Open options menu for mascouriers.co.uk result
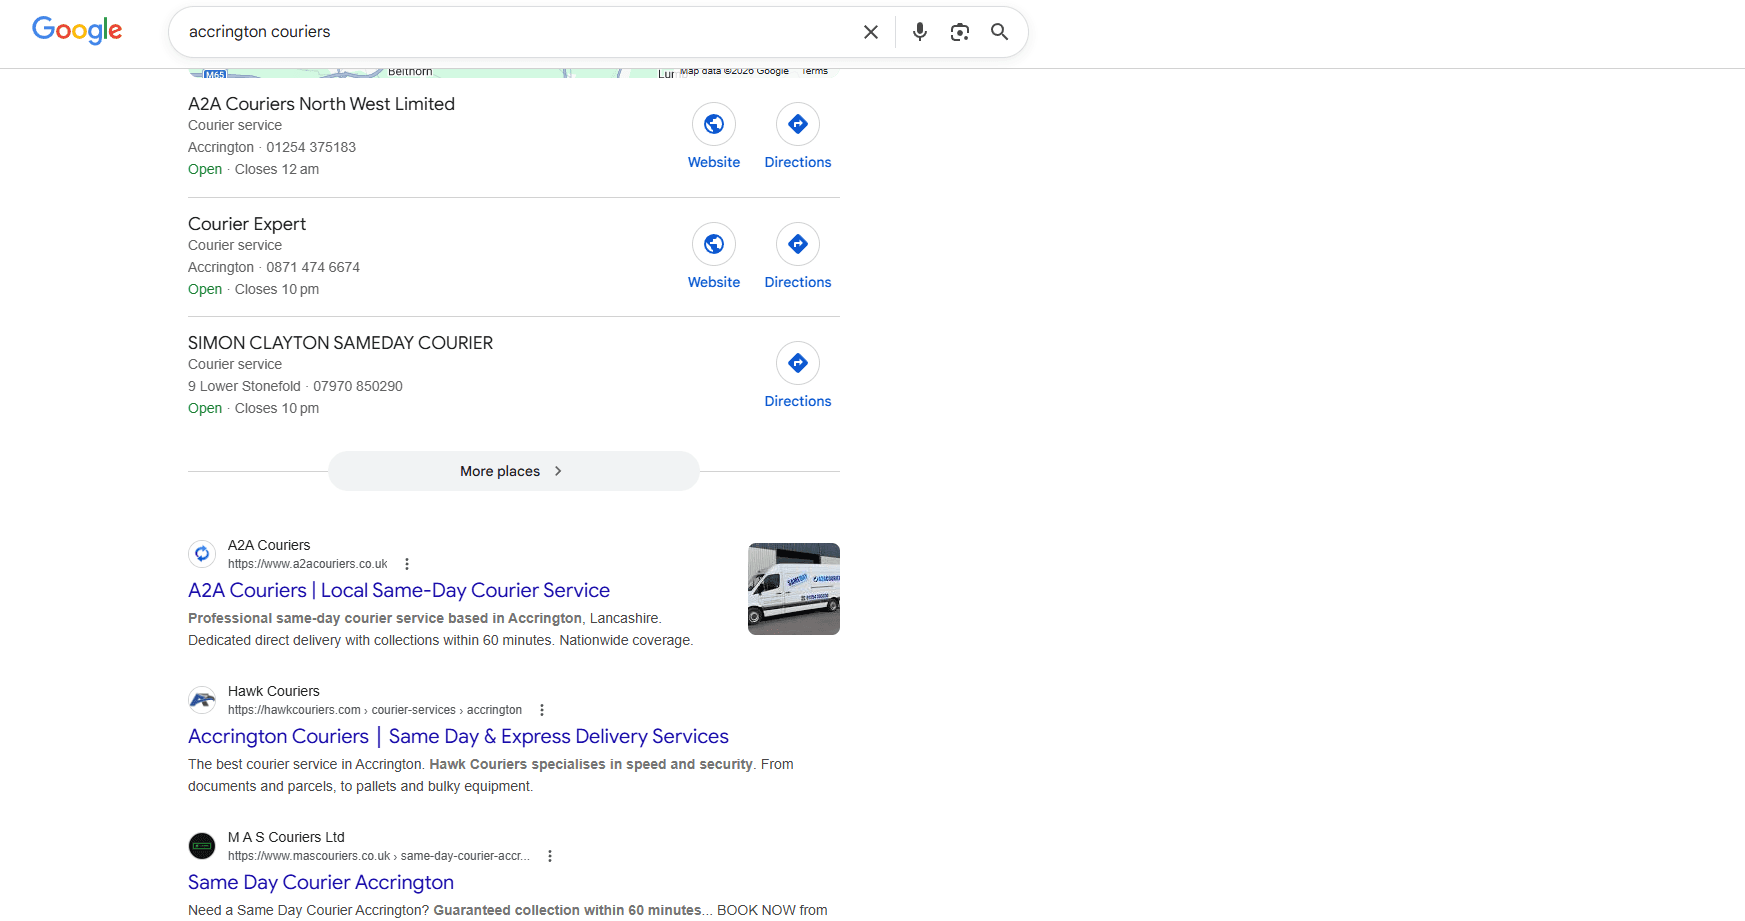Image resolution: width=1745 pixels, height=921 pixels. pyautogui.click(x=550, y=856)
